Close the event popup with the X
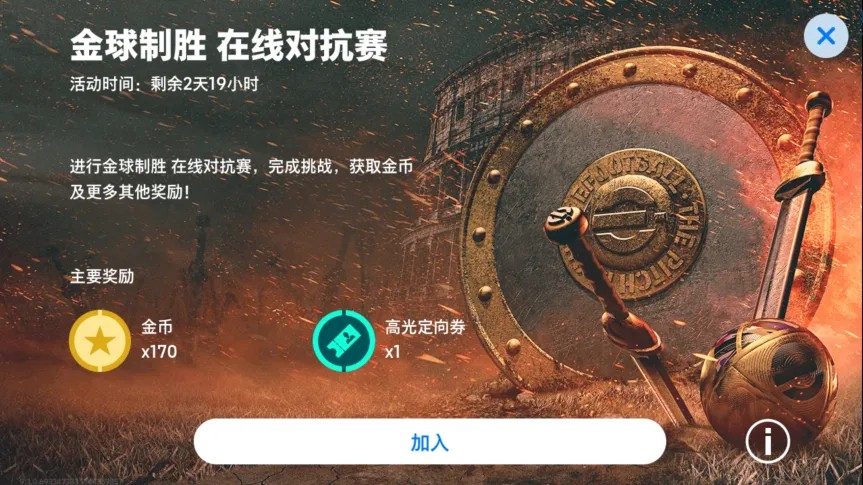 point(826,36)
